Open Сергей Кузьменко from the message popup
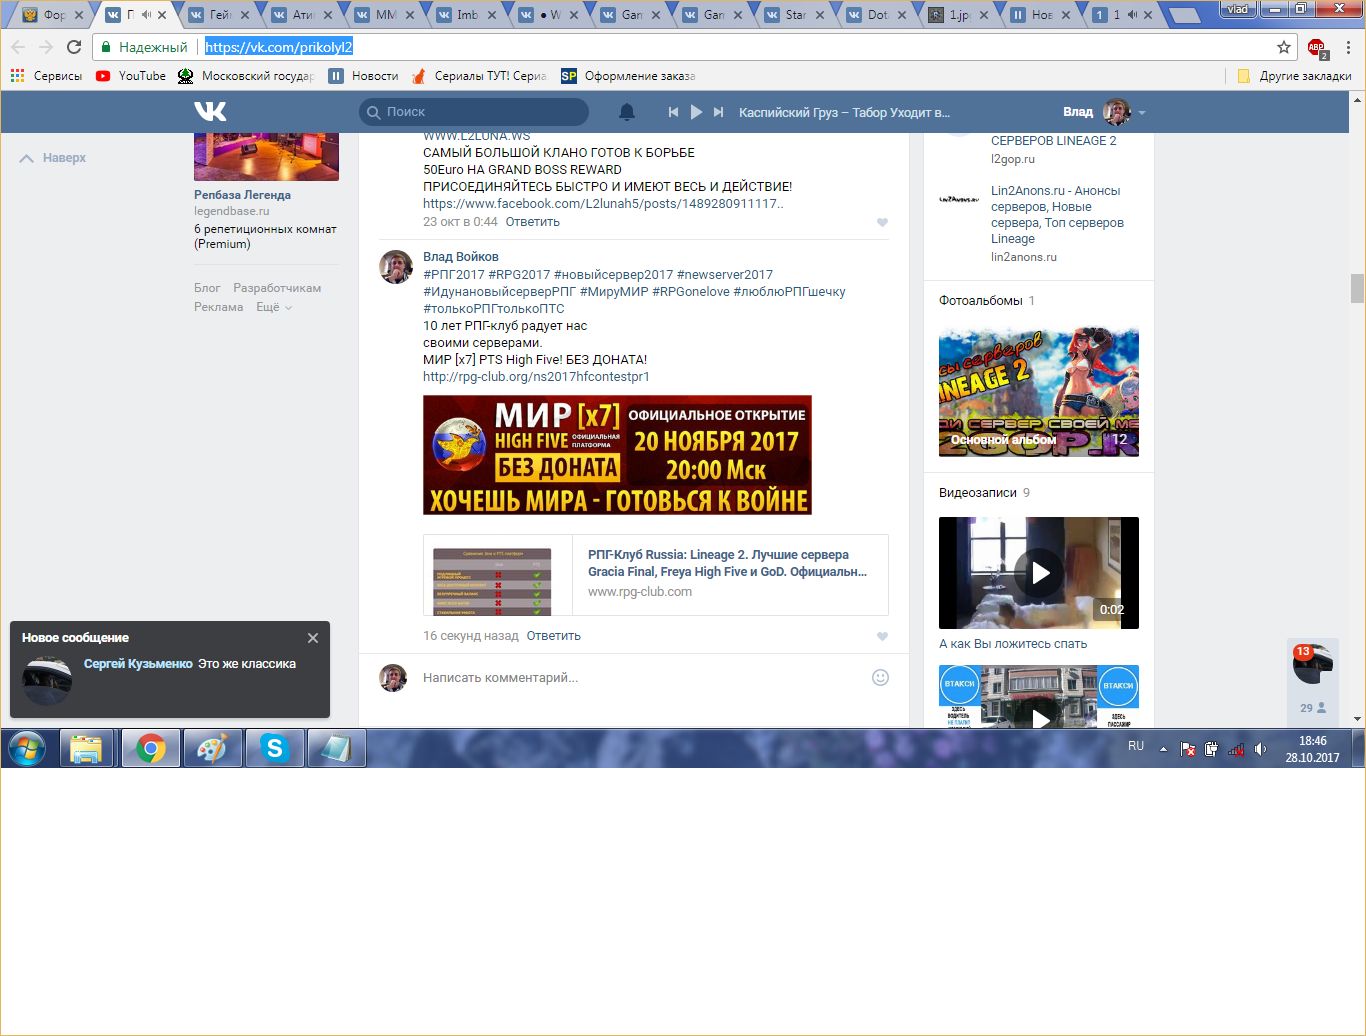The image size is (1366, 1036). coord(138,664)
